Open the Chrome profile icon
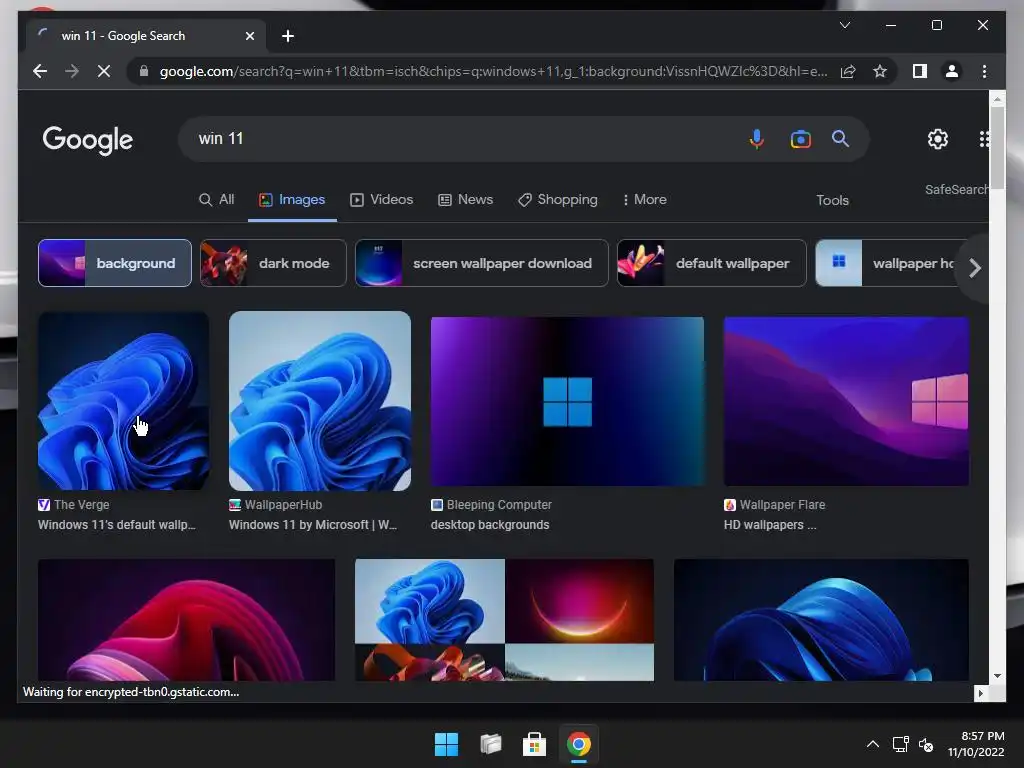 tap(952, 71)
